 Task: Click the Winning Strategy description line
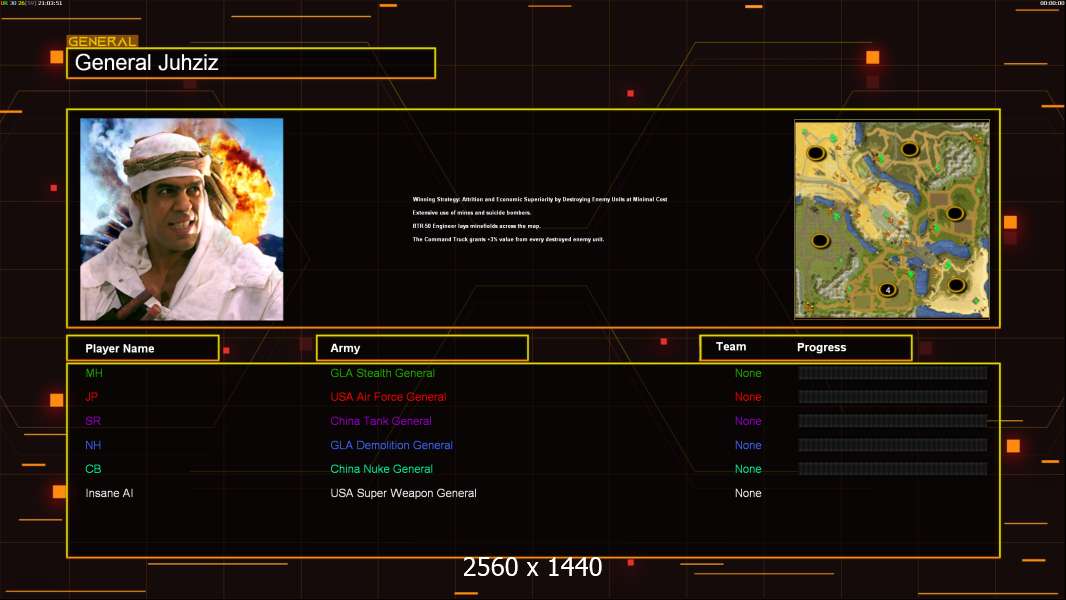[540, 199]
